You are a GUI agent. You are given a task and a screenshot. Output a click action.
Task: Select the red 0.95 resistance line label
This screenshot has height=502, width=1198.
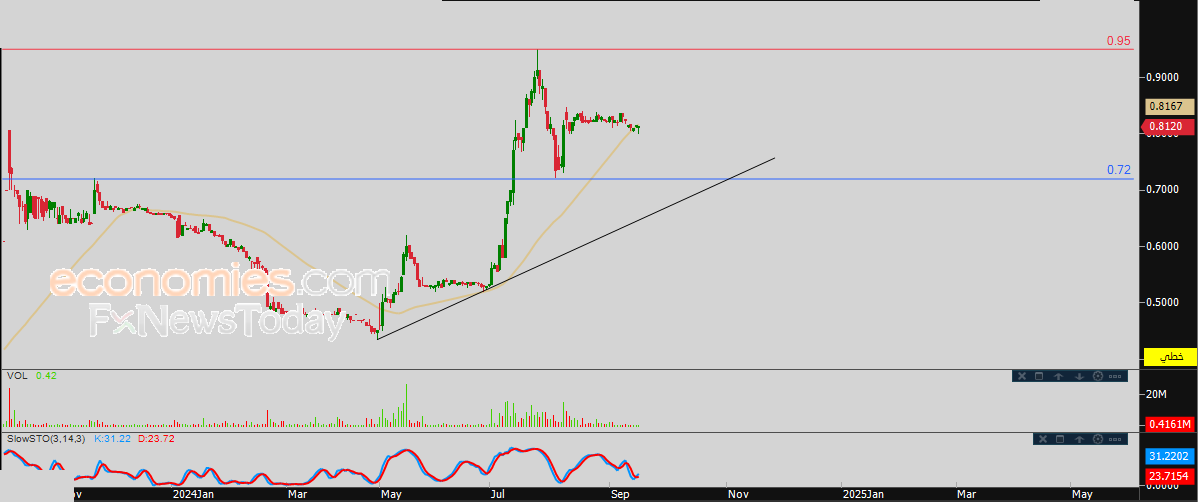point(1119,40)
